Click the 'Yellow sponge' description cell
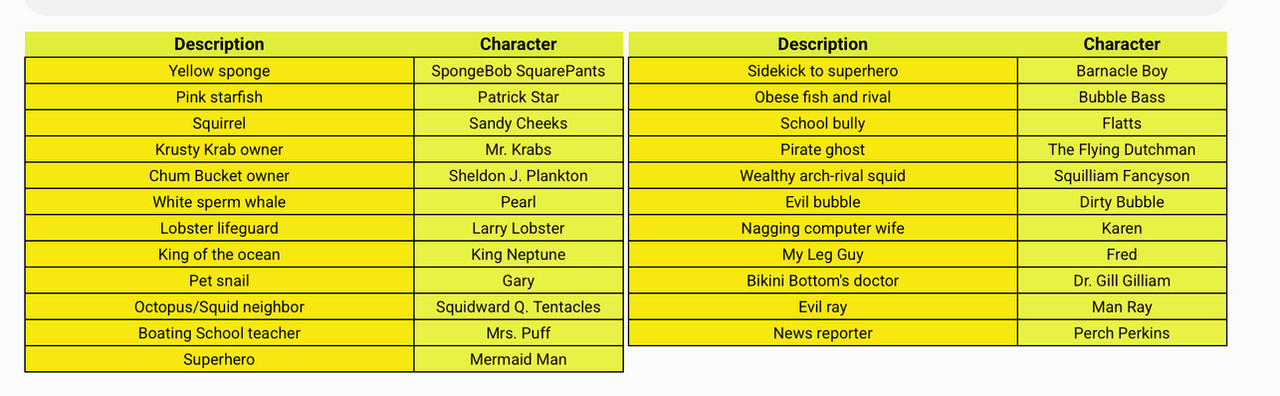The image size is (1280, 396). coord(219,71)
